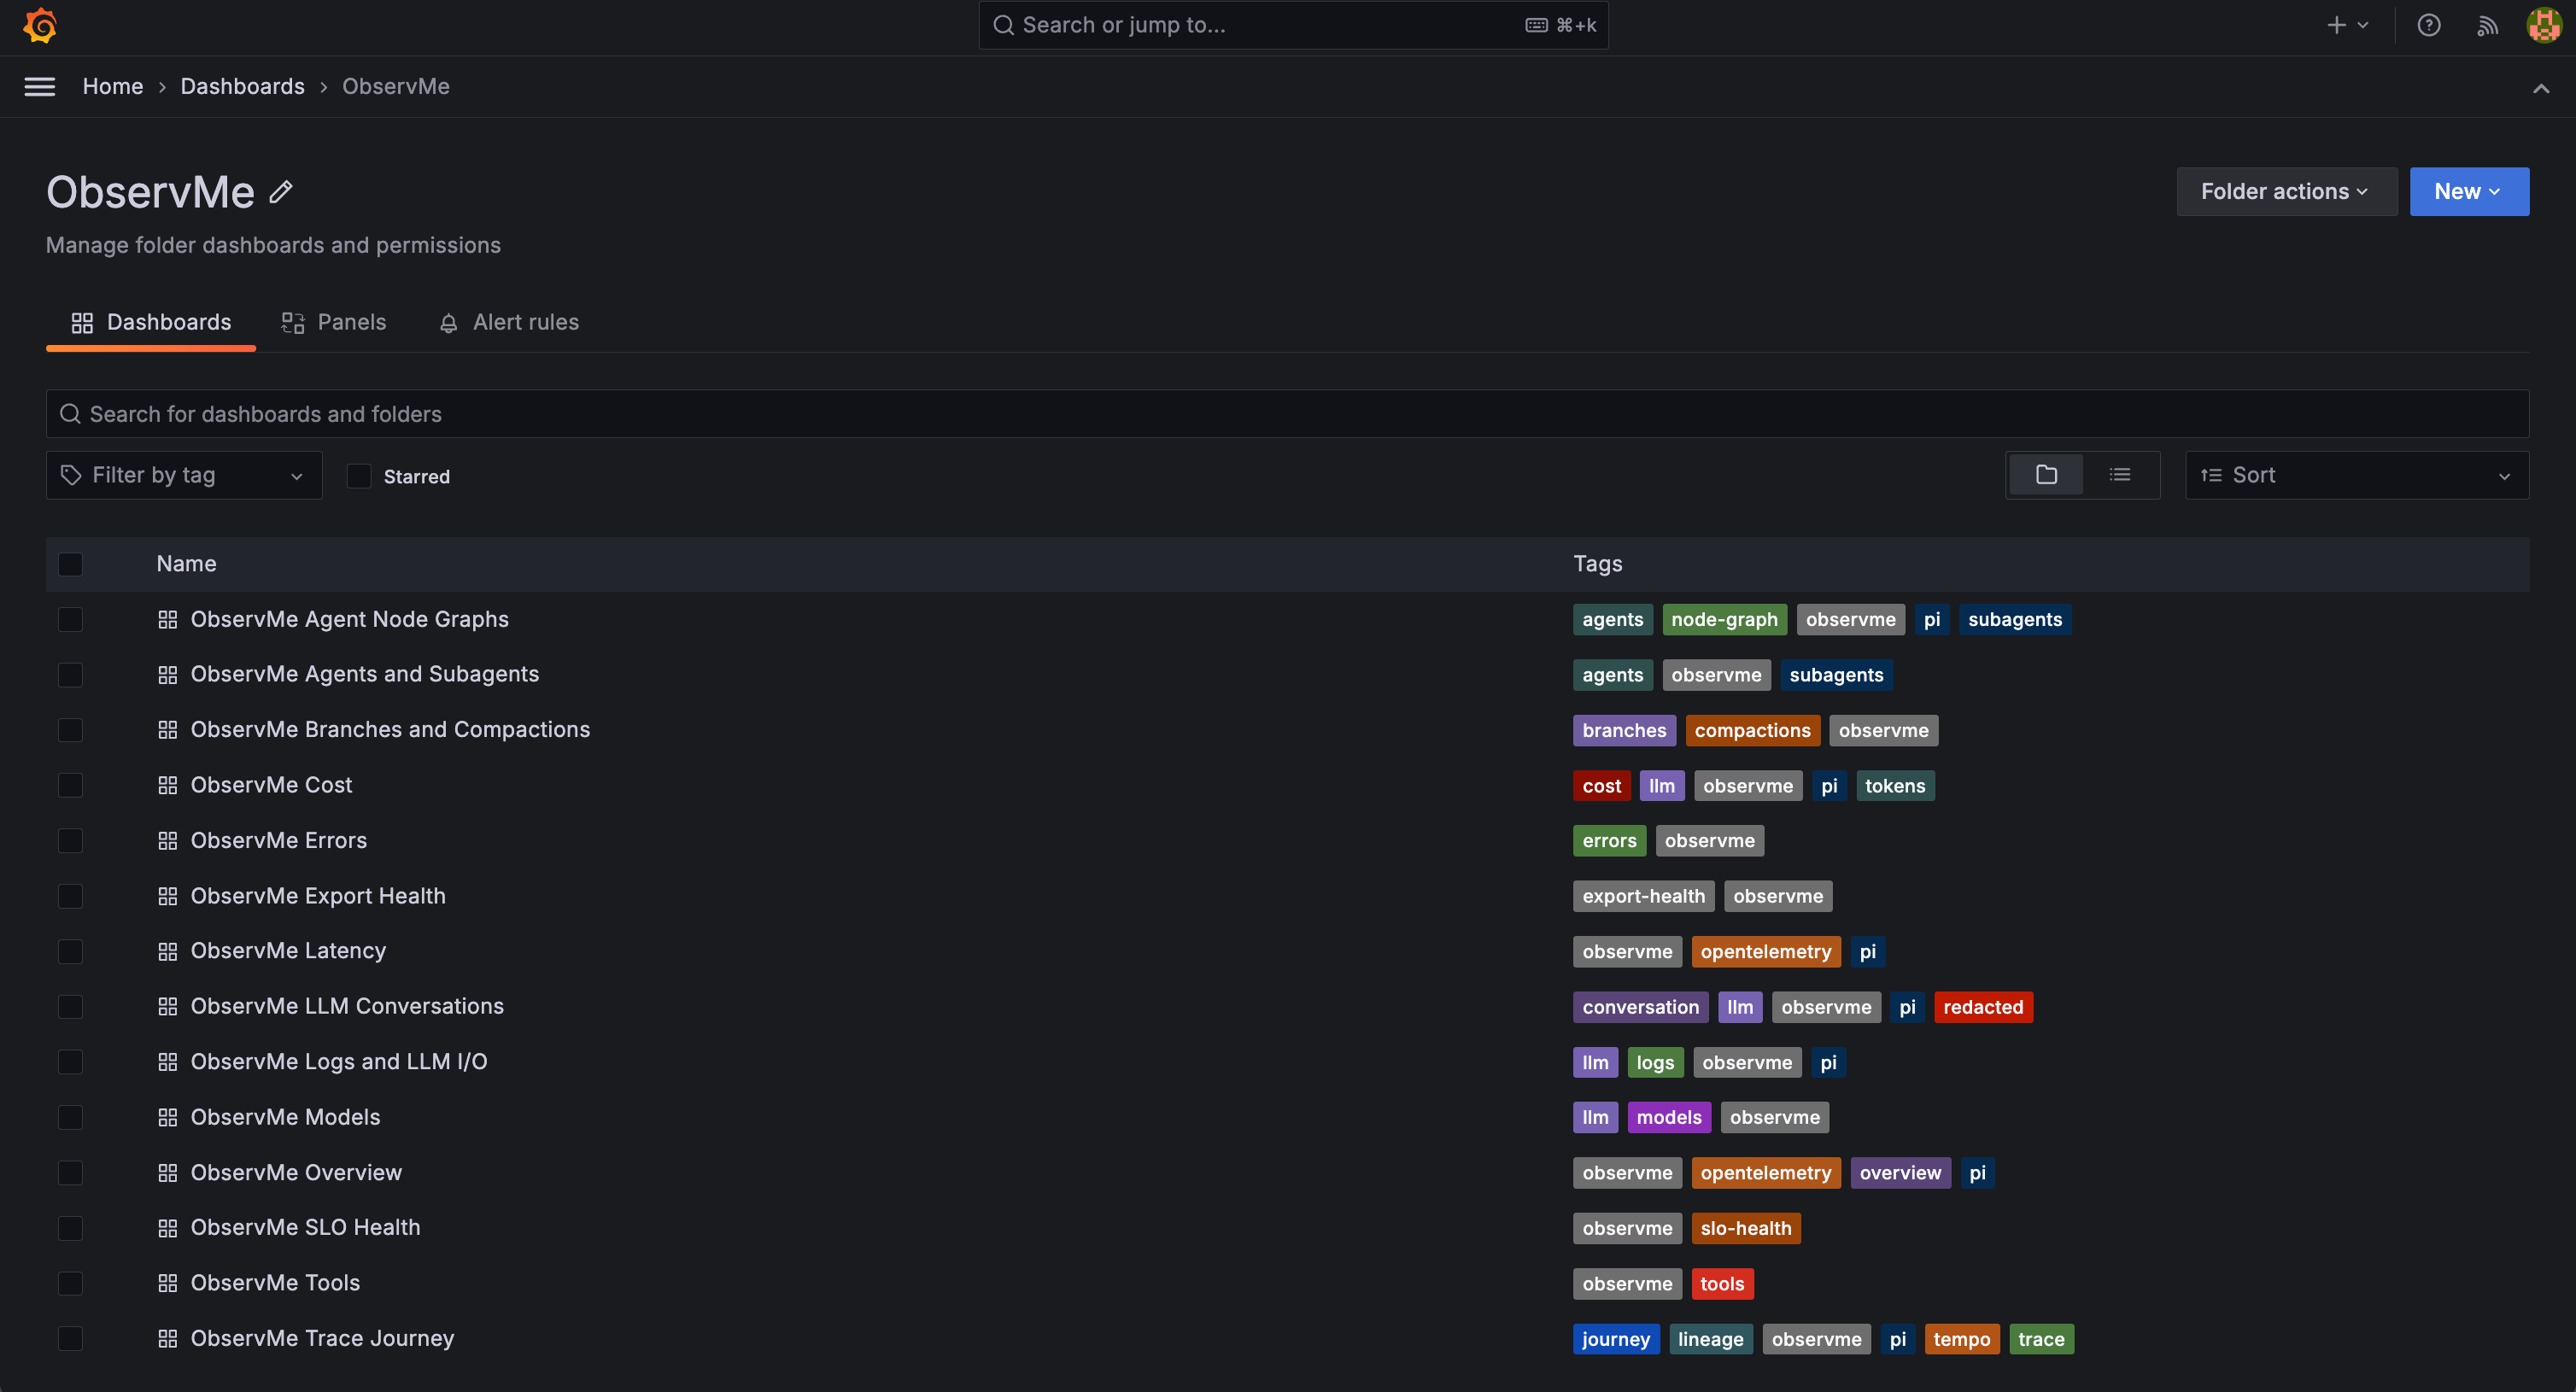Open the Sort dropdown
2576x1392 pixels.
point(2357,475)
